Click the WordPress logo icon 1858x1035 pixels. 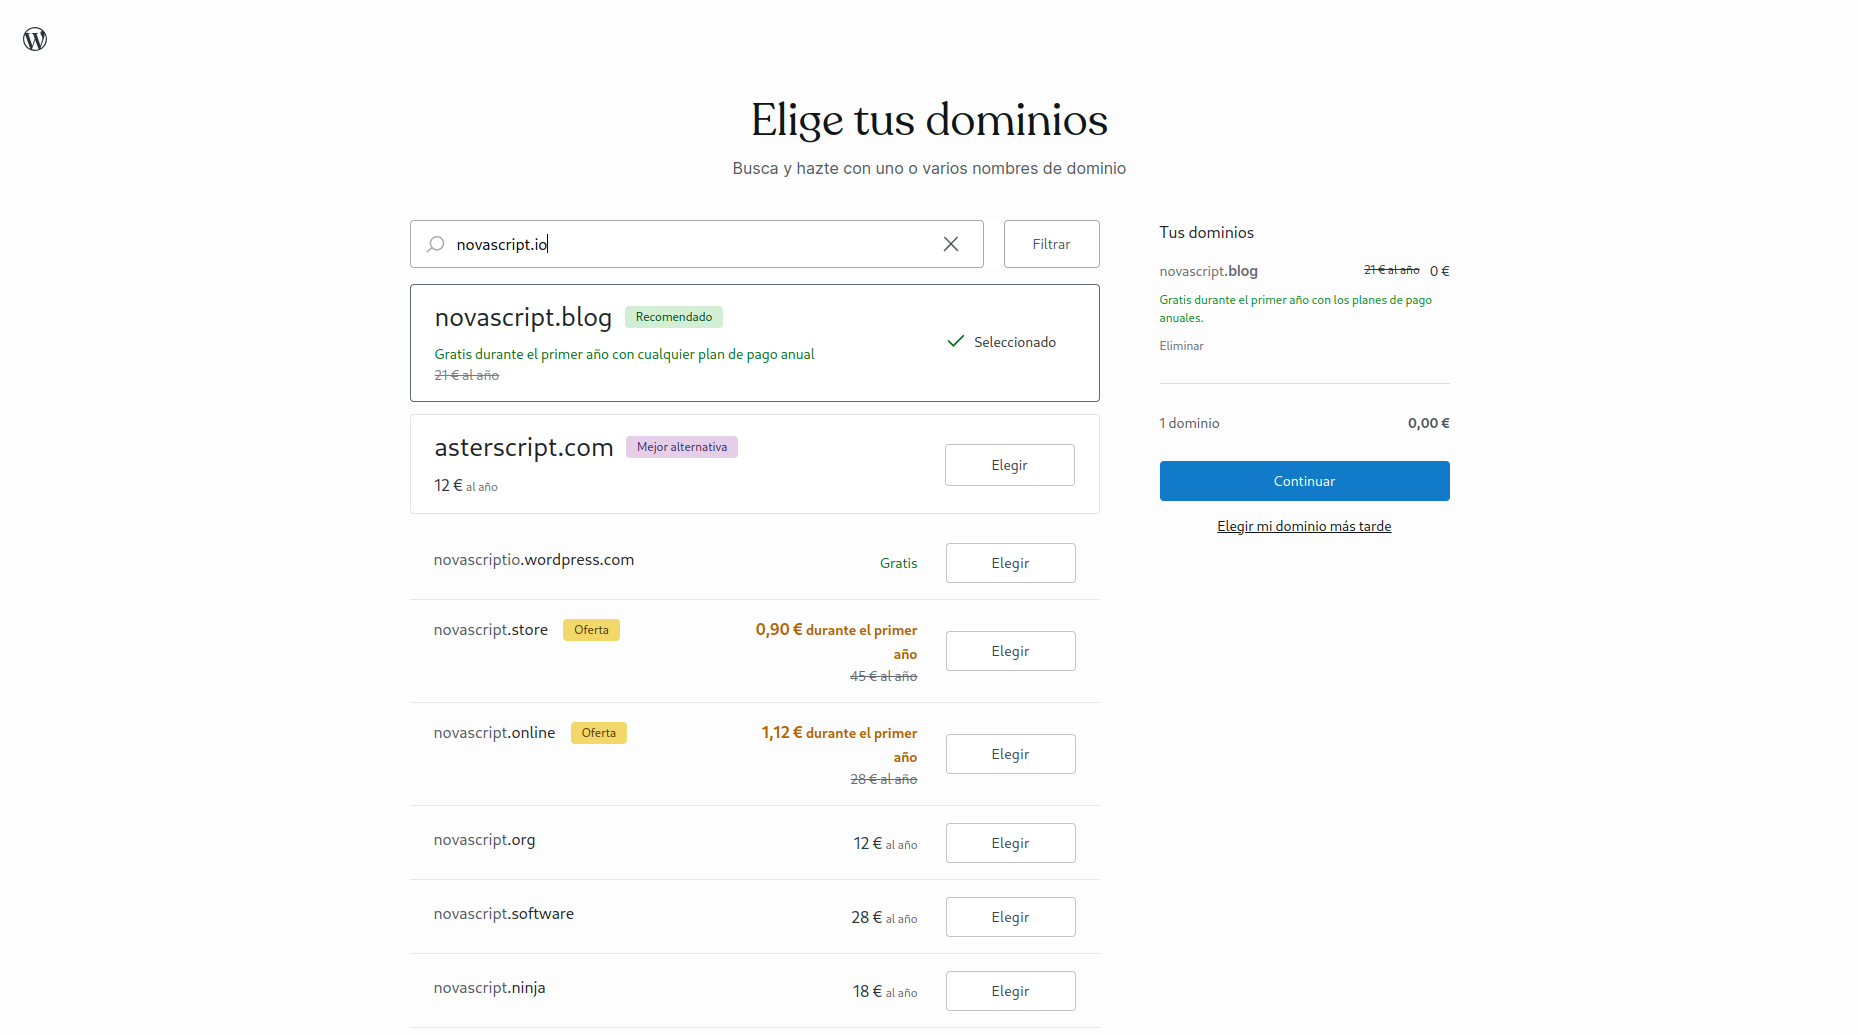(35, 39)
